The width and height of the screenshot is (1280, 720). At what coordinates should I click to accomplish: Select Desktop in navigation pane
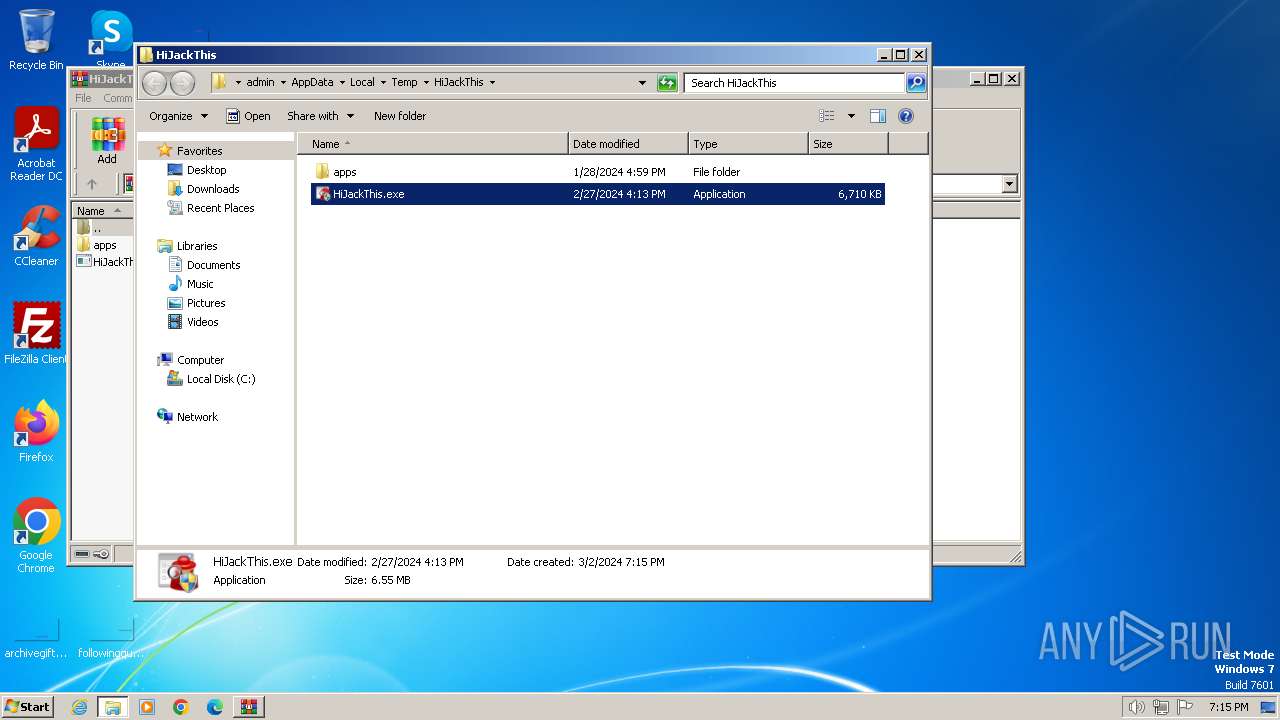point(206,170)
